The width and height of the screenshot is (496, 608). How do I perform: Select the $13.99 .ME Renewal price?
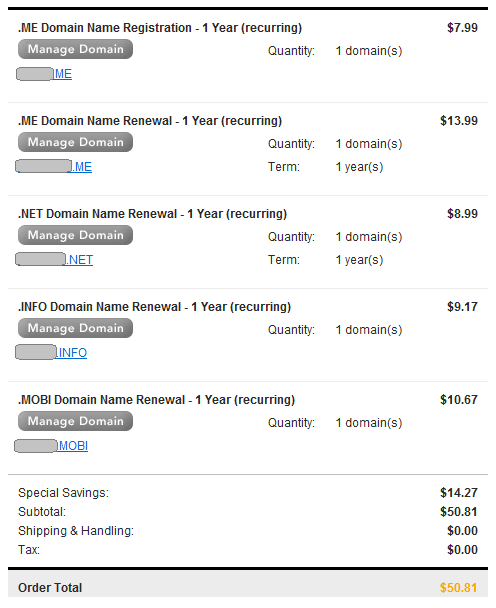(x=459, y=121)
